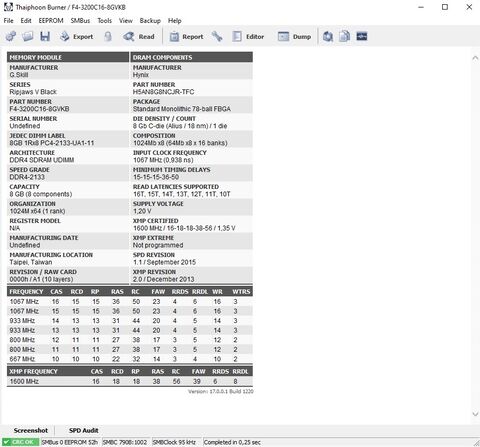Click the package value 'Standard Monolithic 78-ball FBGA'
Viewport: 480px width, 447px height.
[182, 109]
